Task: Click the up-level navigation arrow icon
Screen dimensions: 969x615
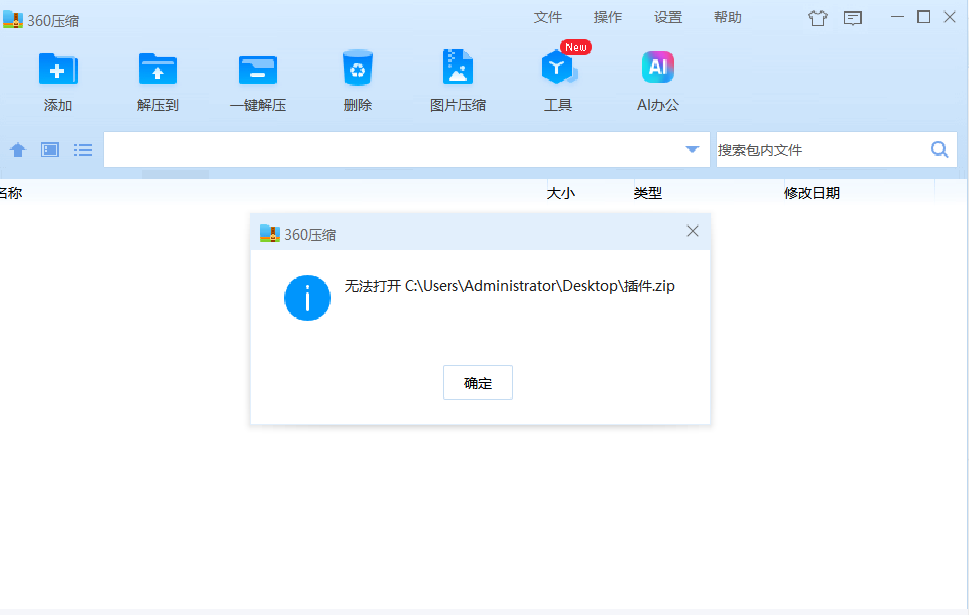Action: [x=17, y=149]
